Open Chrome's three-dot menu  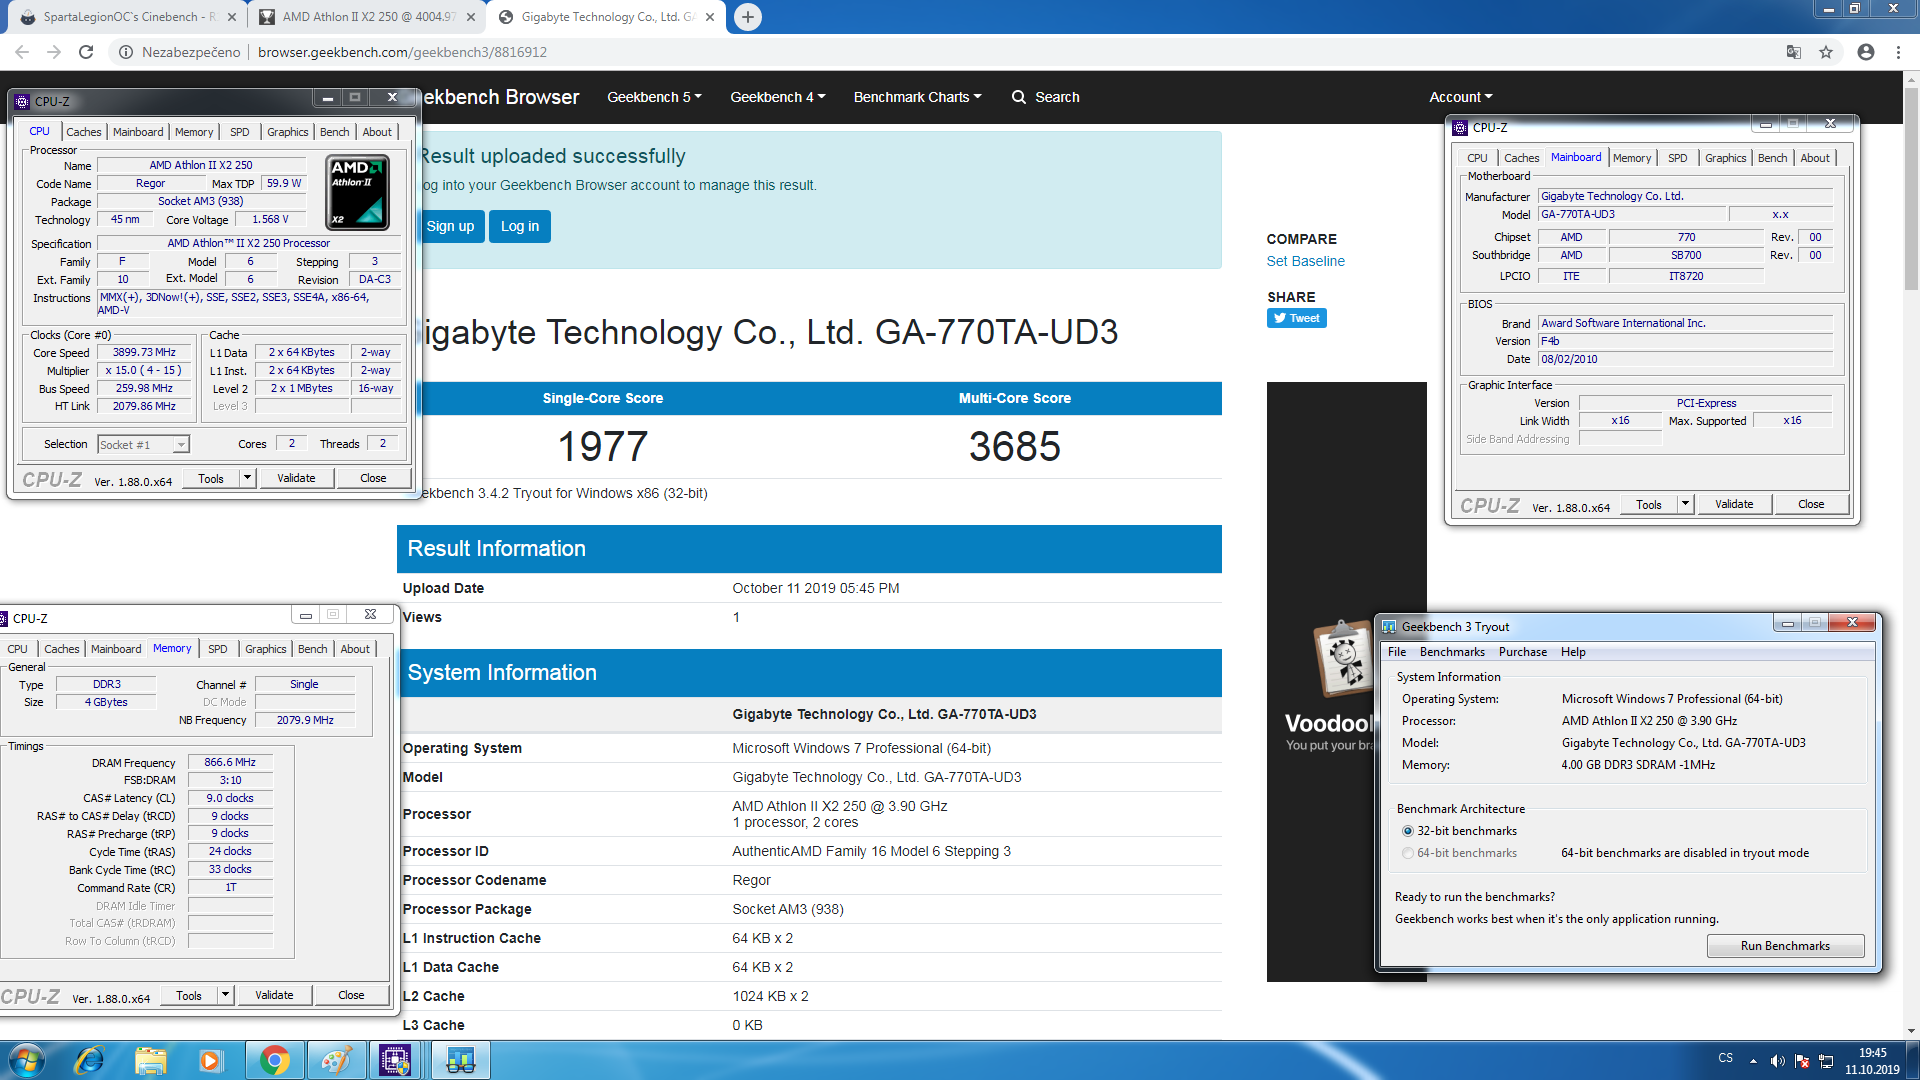coord(1898,52)
